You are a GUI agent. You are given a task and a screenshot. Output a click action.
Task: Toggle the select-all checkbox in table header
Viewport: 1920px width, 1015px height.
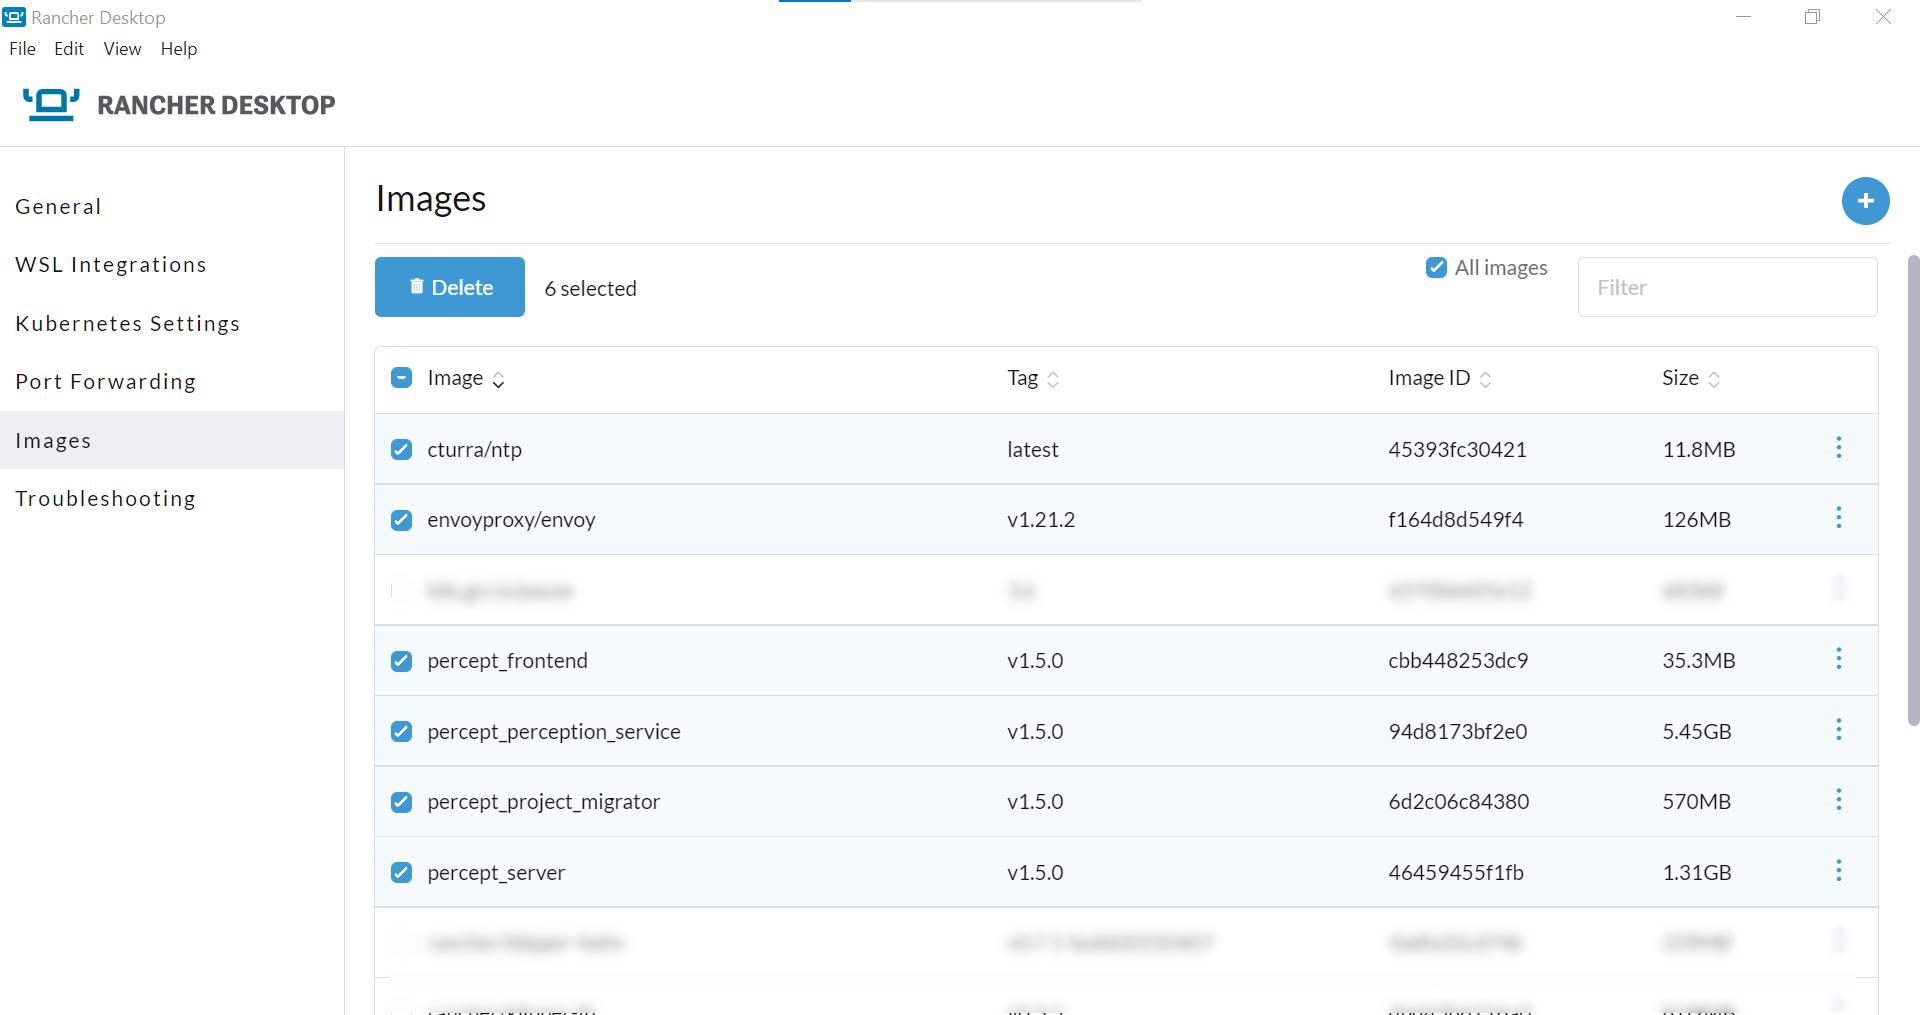click(x=401, y=377)
